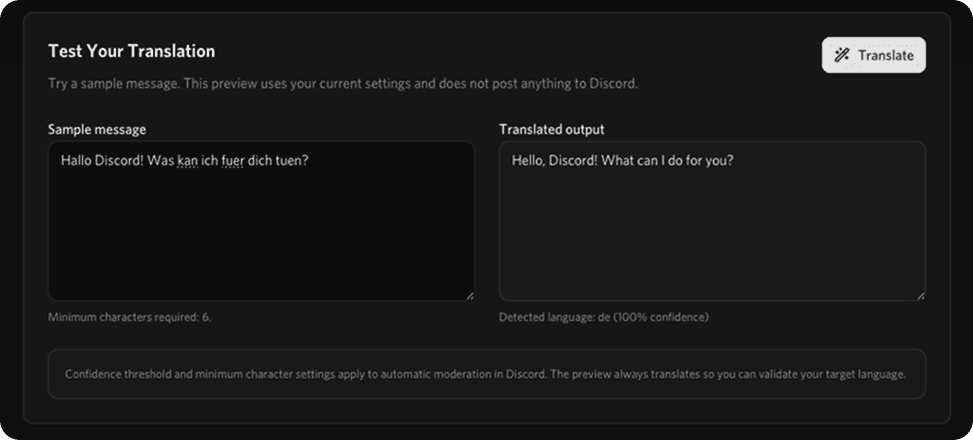The image size is (973, 440).
Task: Click the underlined word "fuer"
Action: pos(234,160)
